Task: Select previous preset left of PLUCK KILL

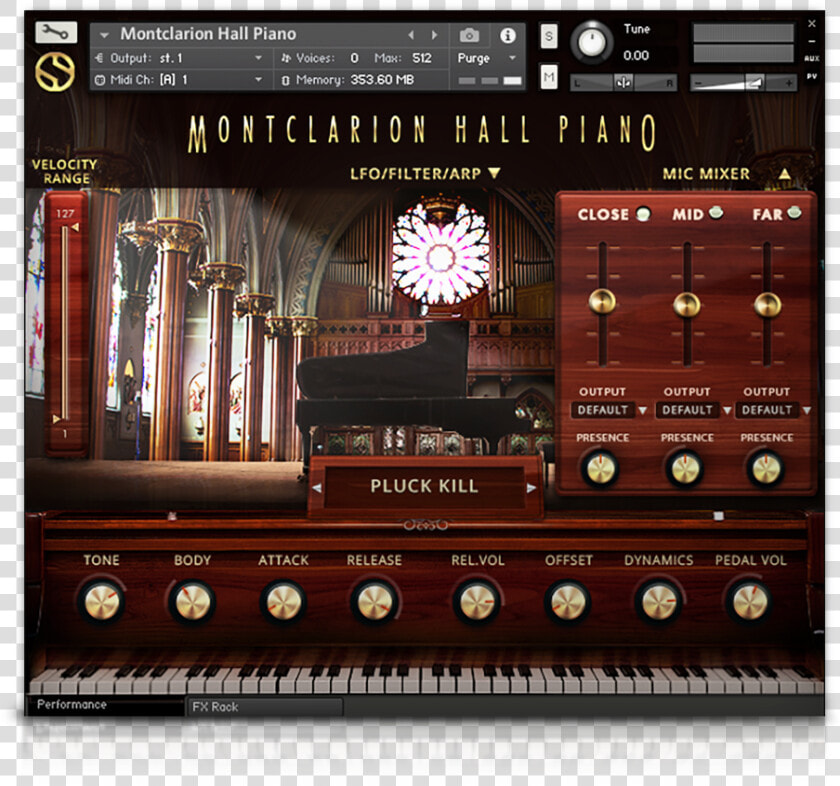Action: point(317,488)
